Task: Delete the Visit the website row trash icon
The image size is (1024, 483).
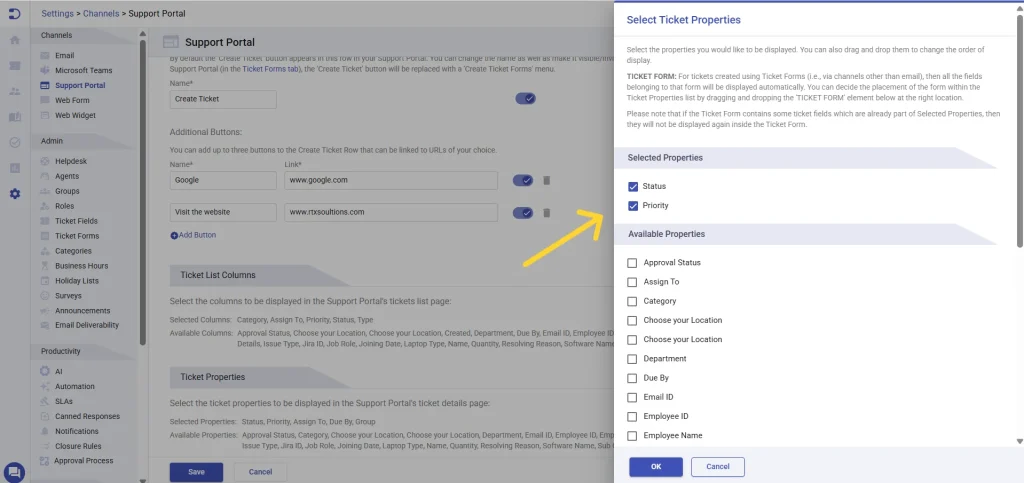Action: pos(547,213)
